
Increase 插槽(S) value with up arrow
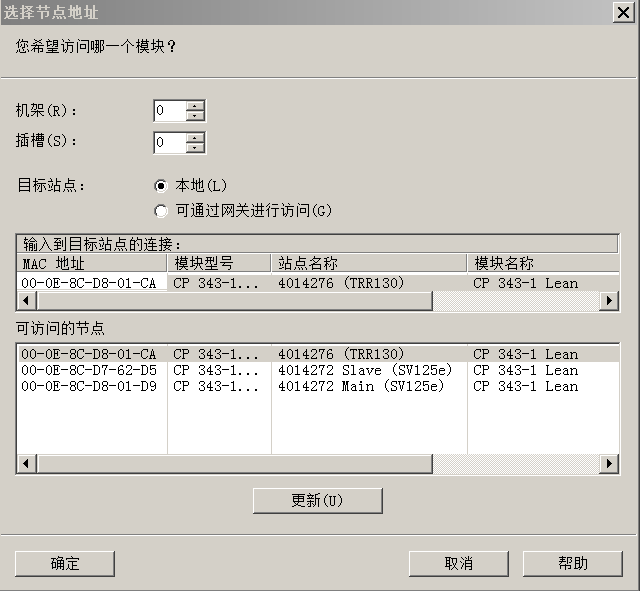(x=196, y=138)
